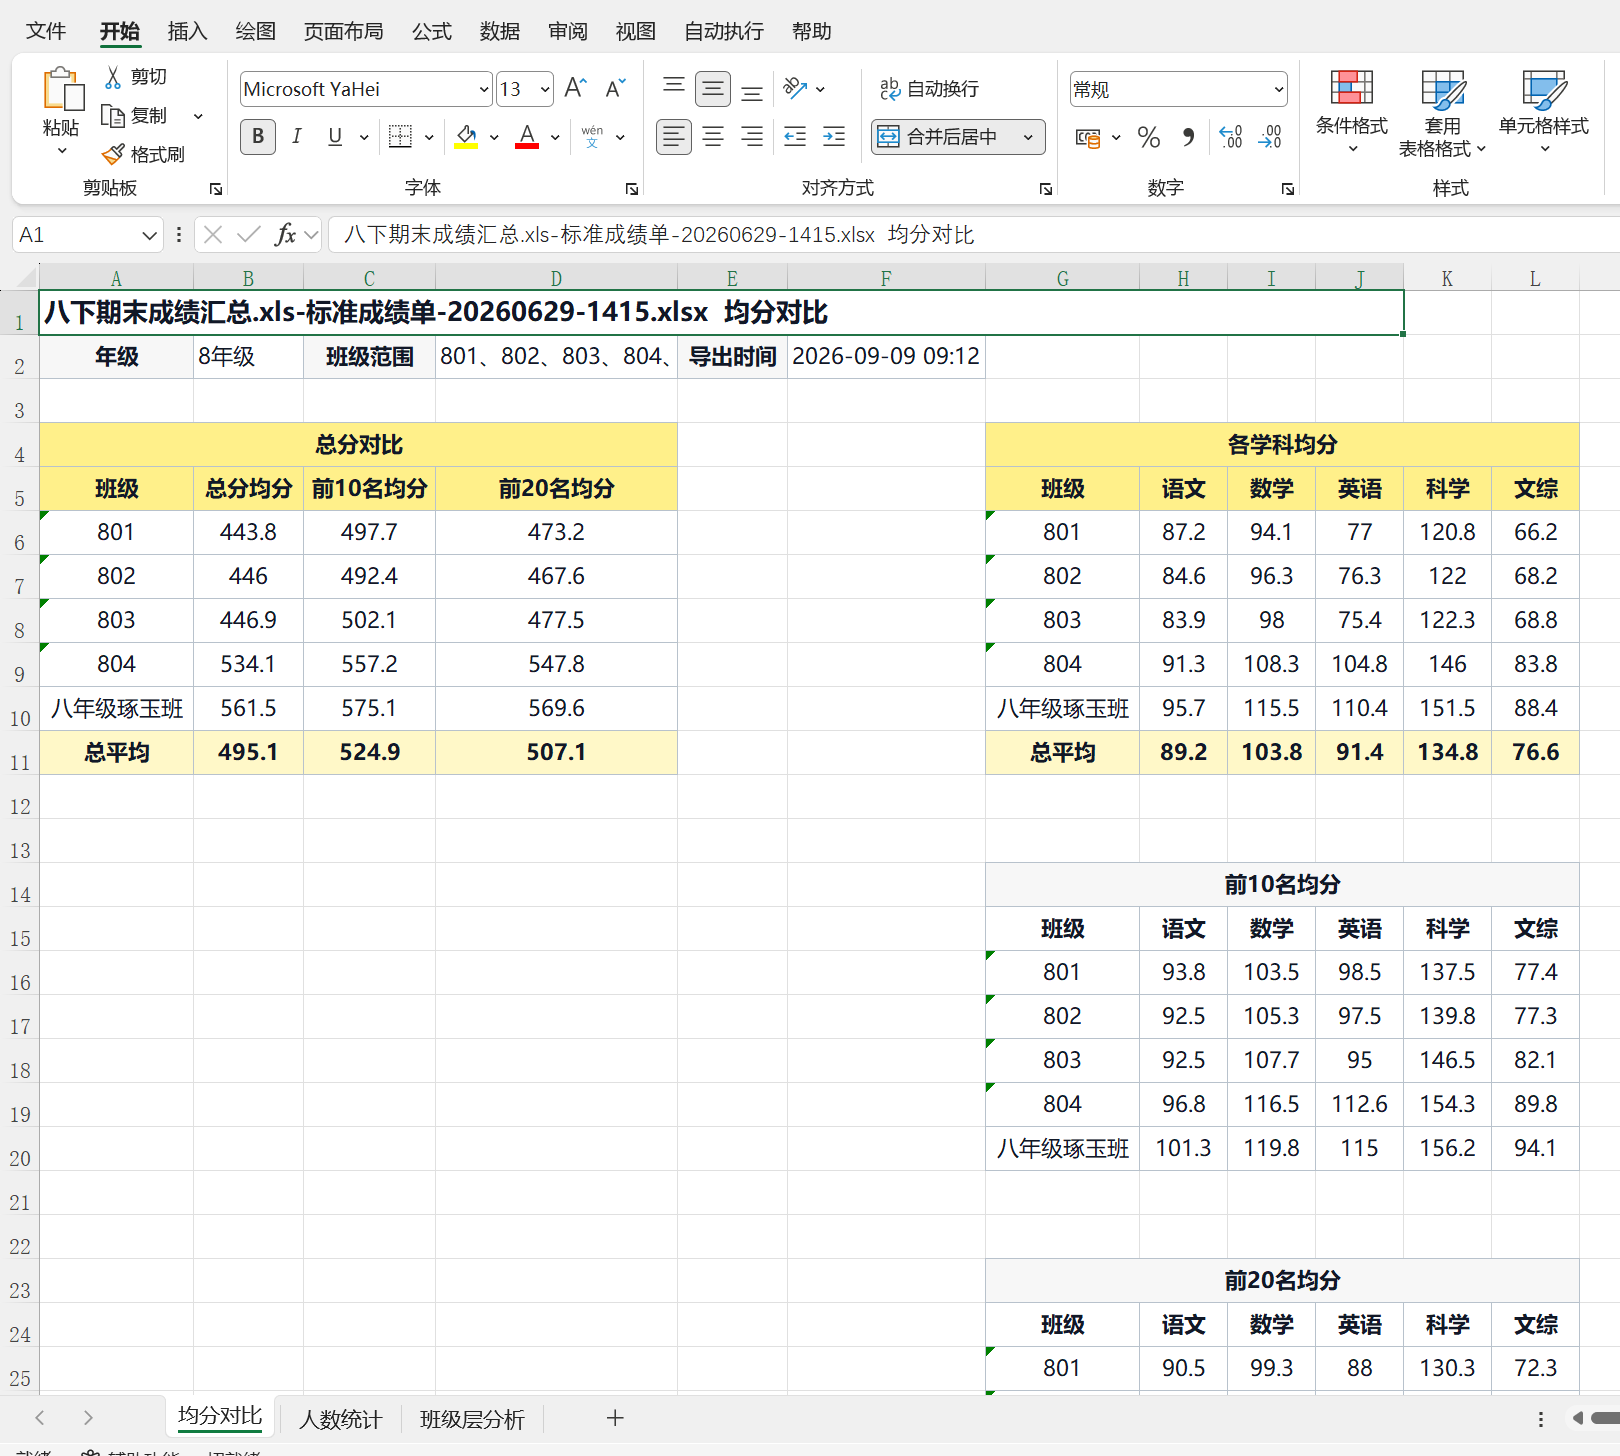Apply percent style
1620x1456 pixels.
click(x=1149, y=137)
